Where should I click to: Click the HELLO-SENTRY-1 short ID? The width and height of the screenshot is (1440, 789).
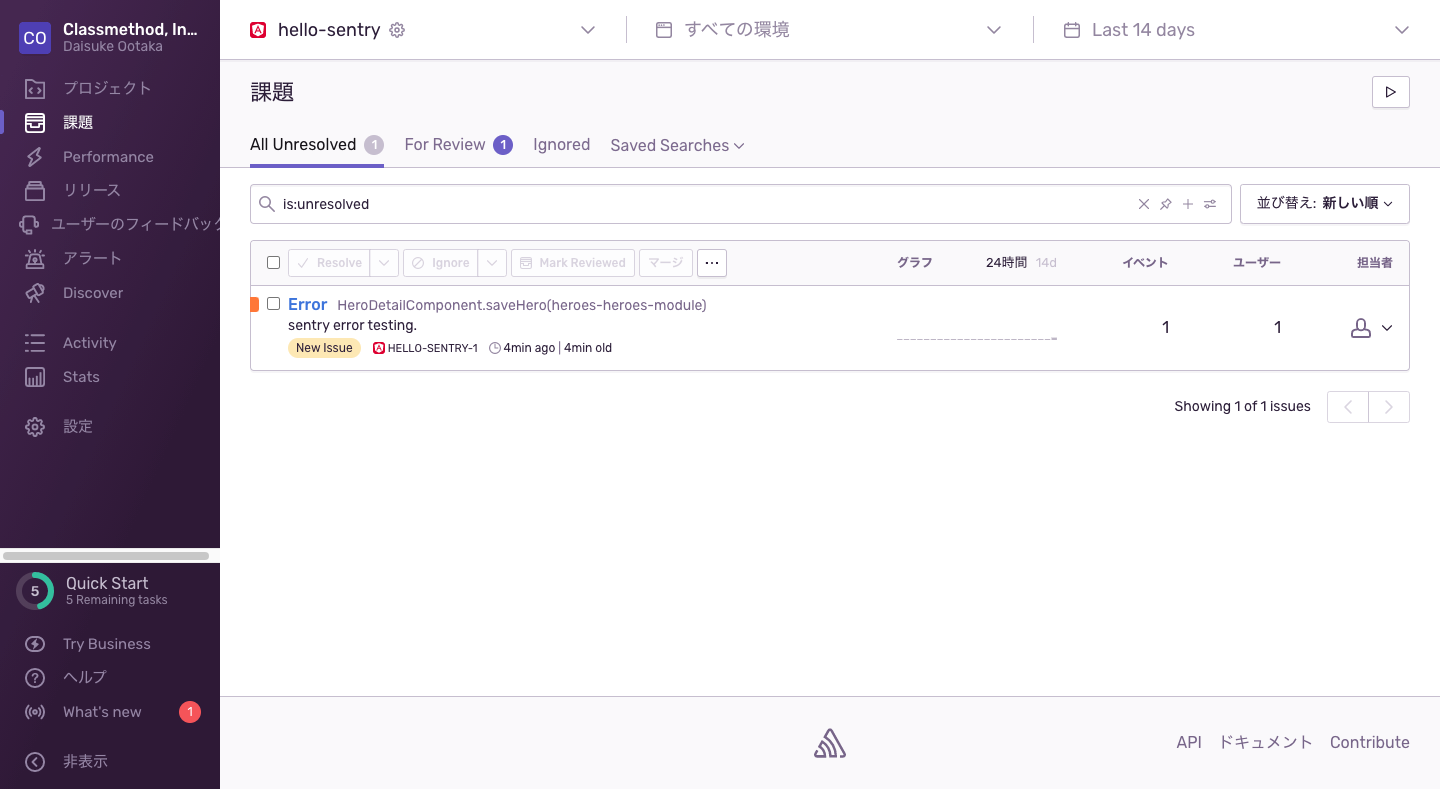[432, 348]
